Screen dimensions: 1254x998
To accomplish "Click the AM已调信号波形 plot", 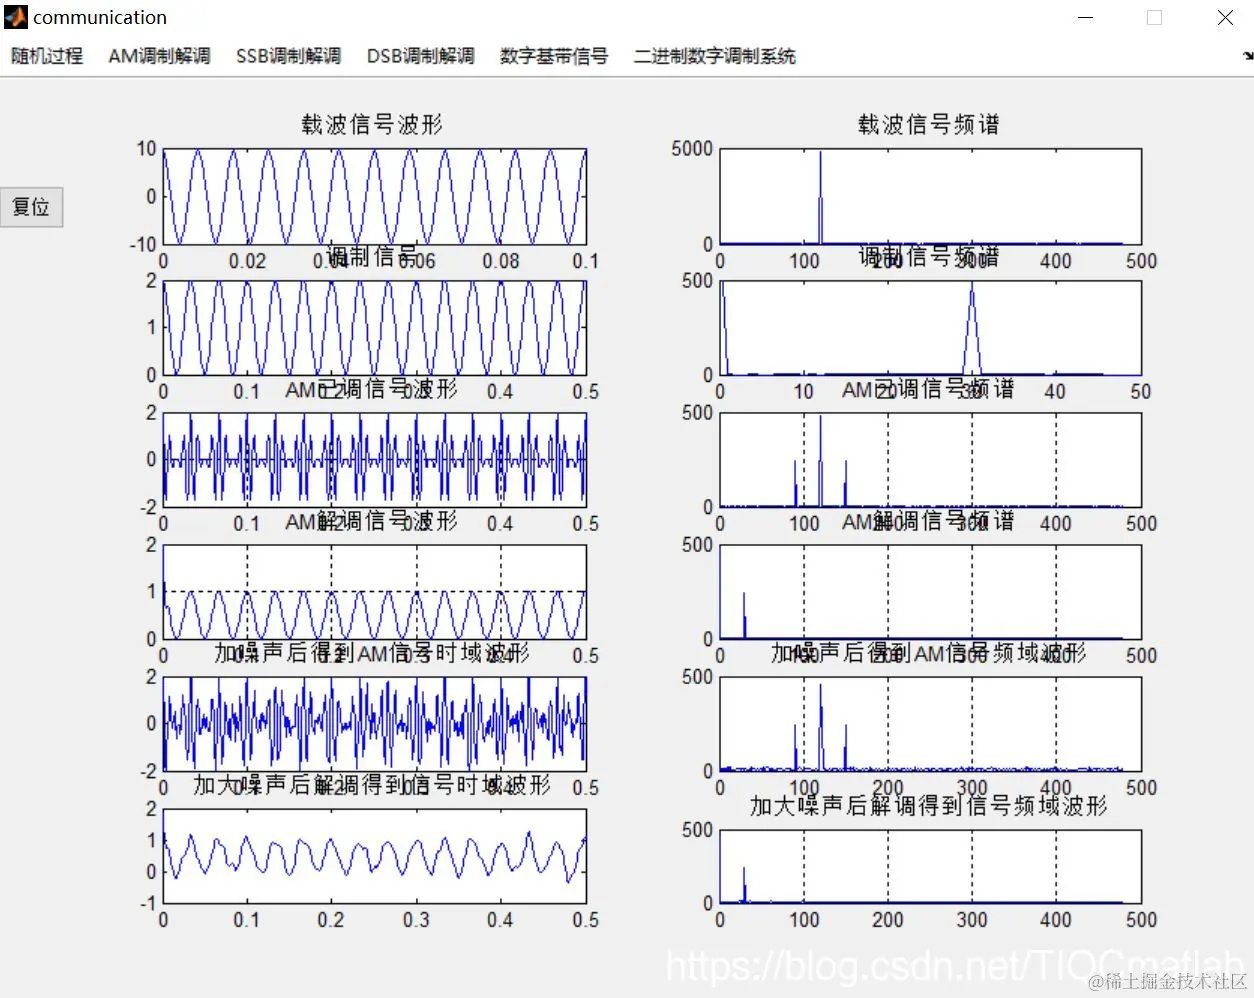I will click(x=374, y=460).
